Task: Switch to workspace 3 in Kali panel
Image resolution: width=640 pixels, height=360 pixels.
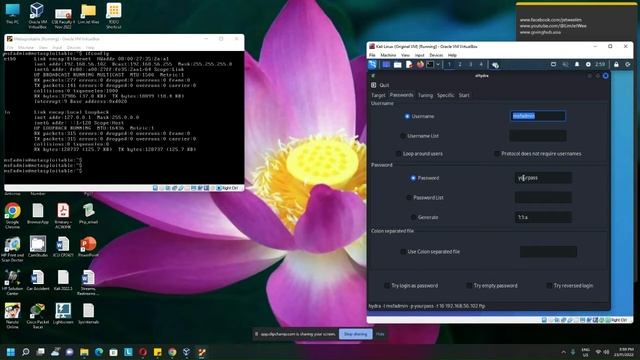Action: click(x=471, y=64)
